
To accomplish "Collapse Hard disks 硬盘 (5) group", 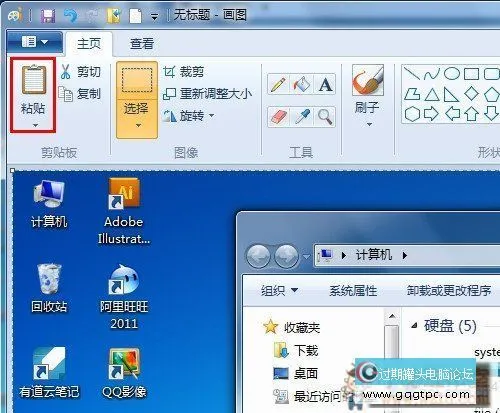I will tap(414, 325).
